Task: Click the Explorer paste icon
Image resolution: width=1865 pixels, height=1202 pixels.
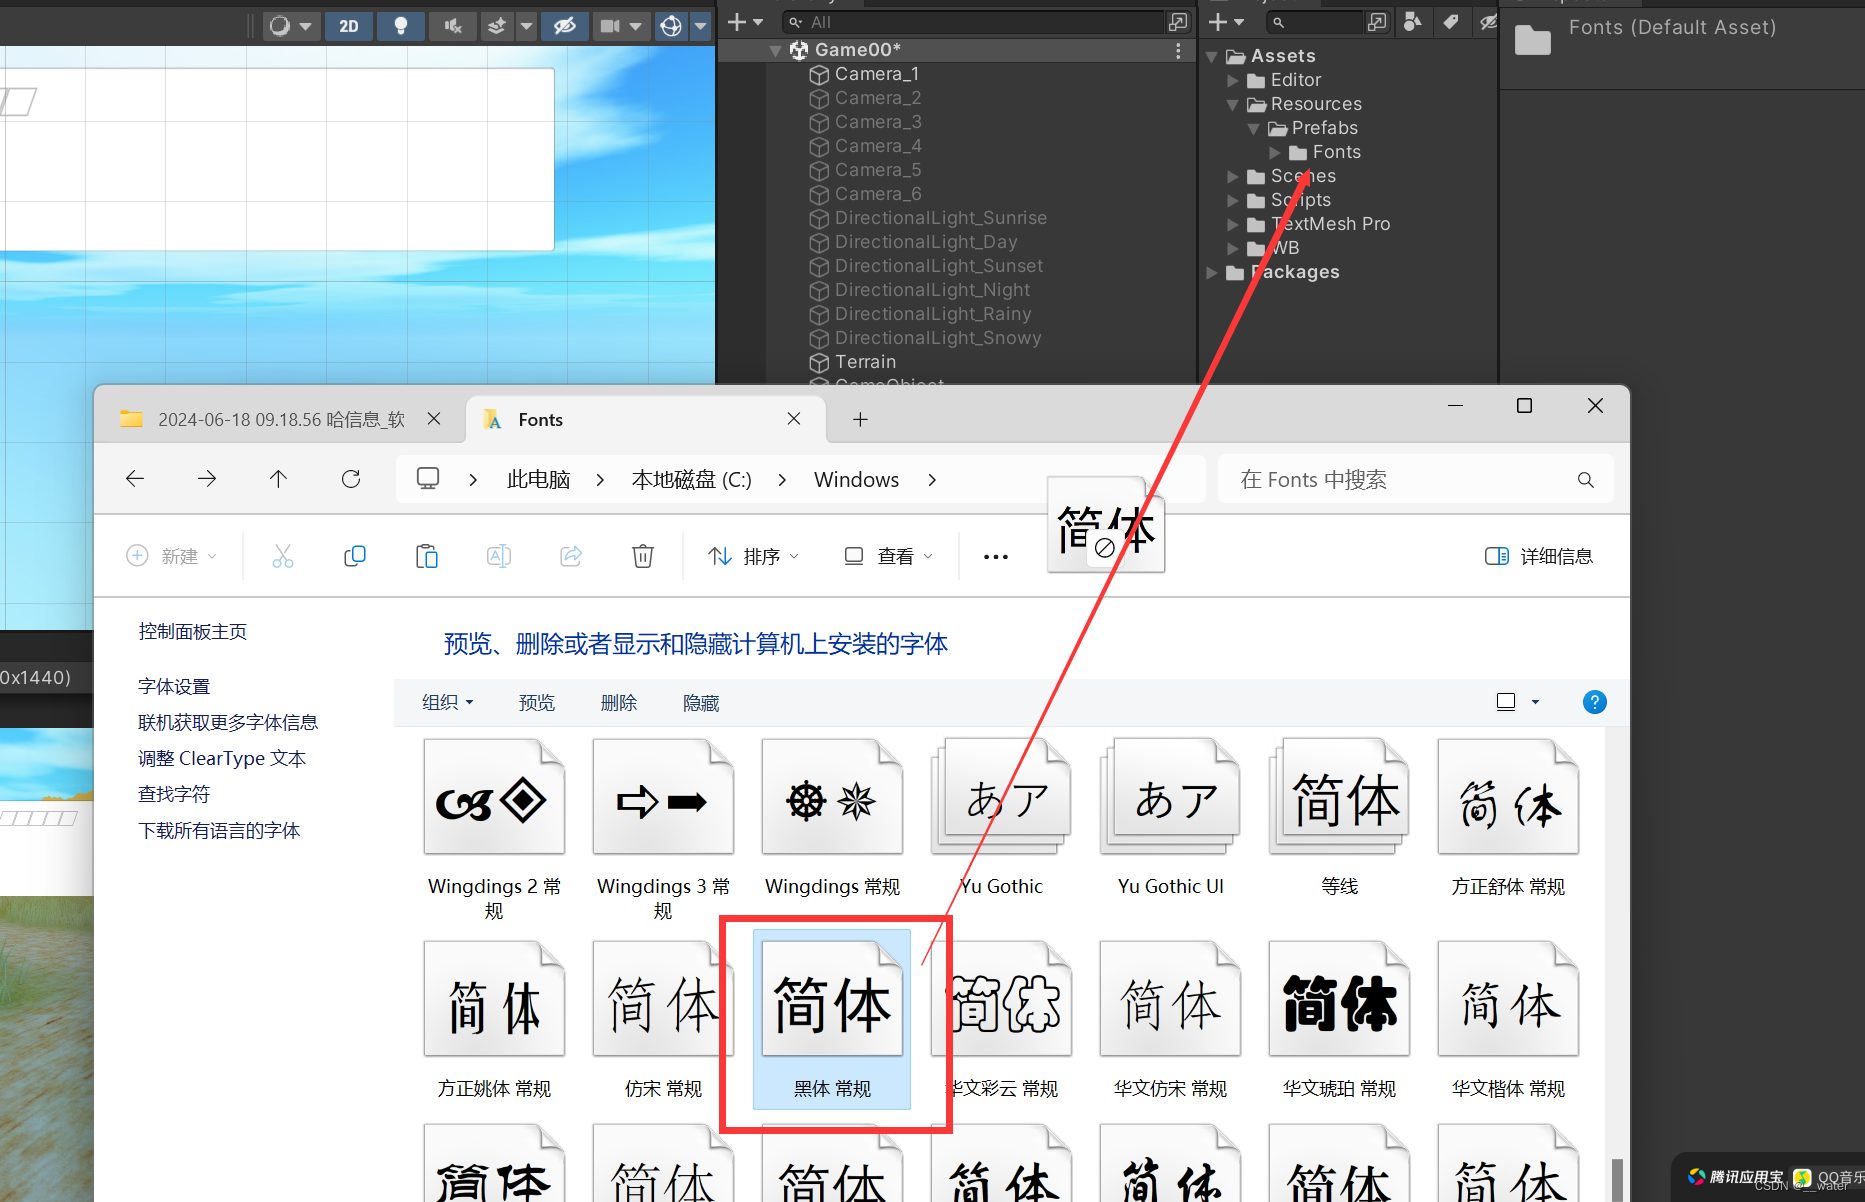Action: (x=427, y=556)
